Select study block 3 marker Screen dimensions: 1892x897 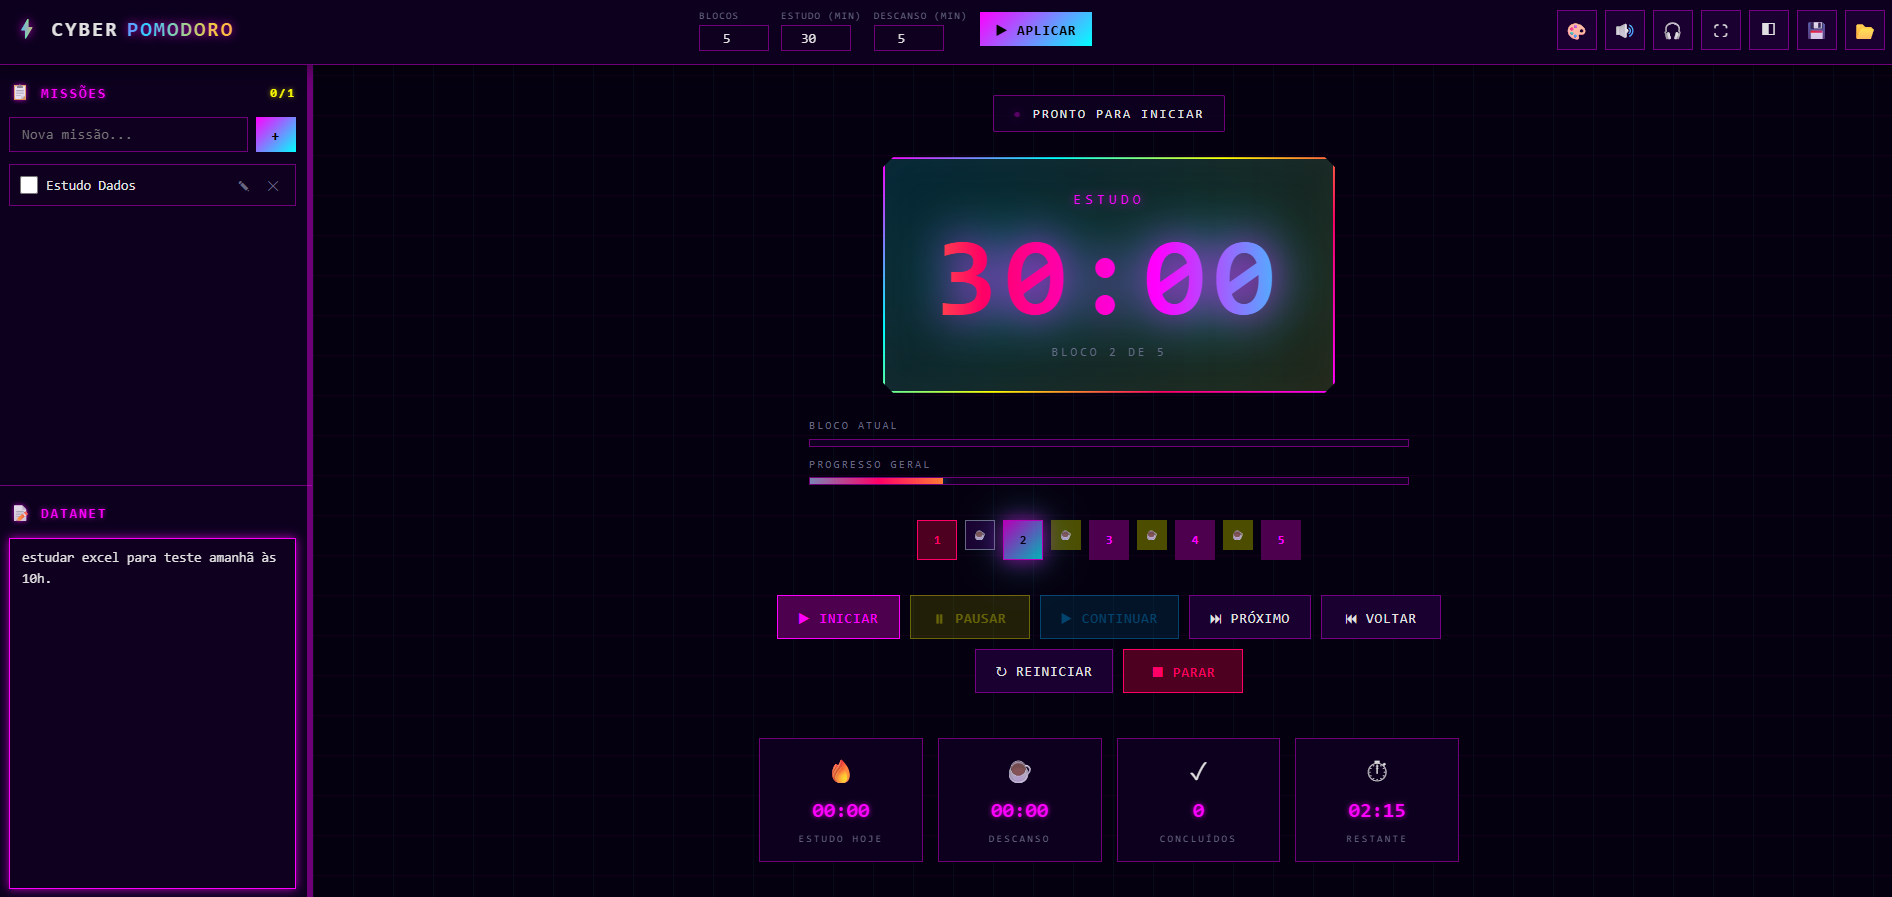(1109, 540)
